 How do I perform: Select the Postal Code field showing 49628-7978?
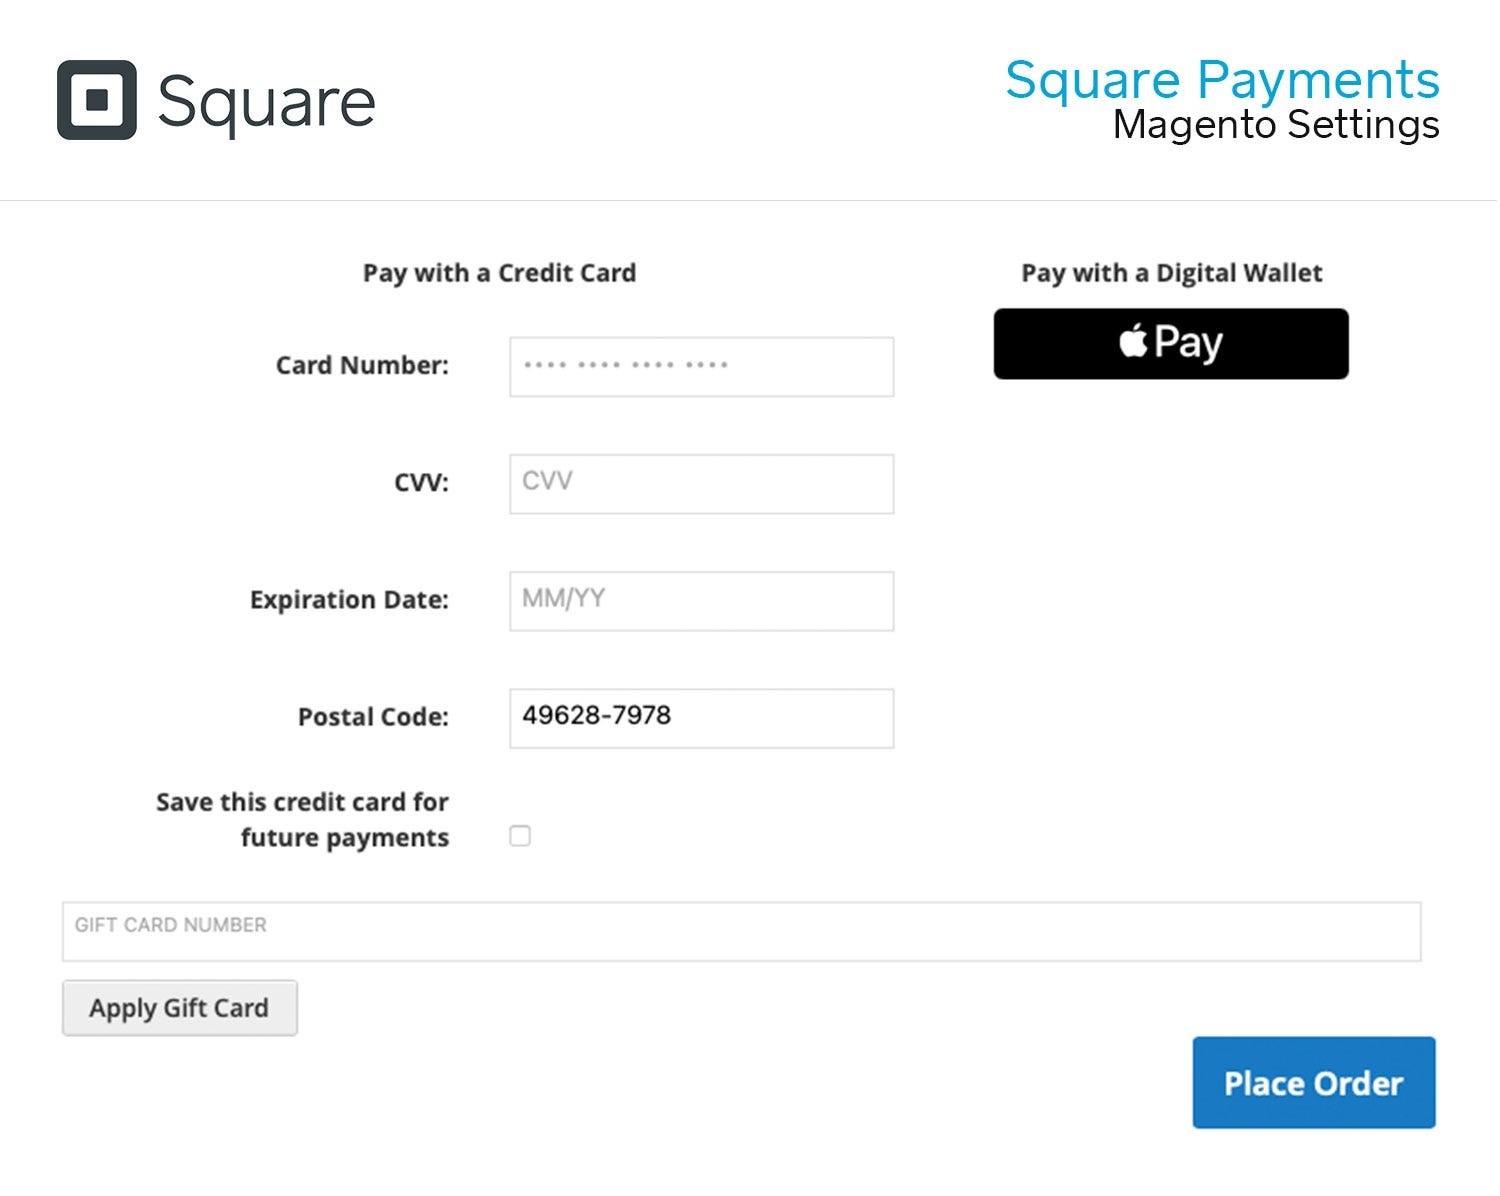click(x=700, y=717)
